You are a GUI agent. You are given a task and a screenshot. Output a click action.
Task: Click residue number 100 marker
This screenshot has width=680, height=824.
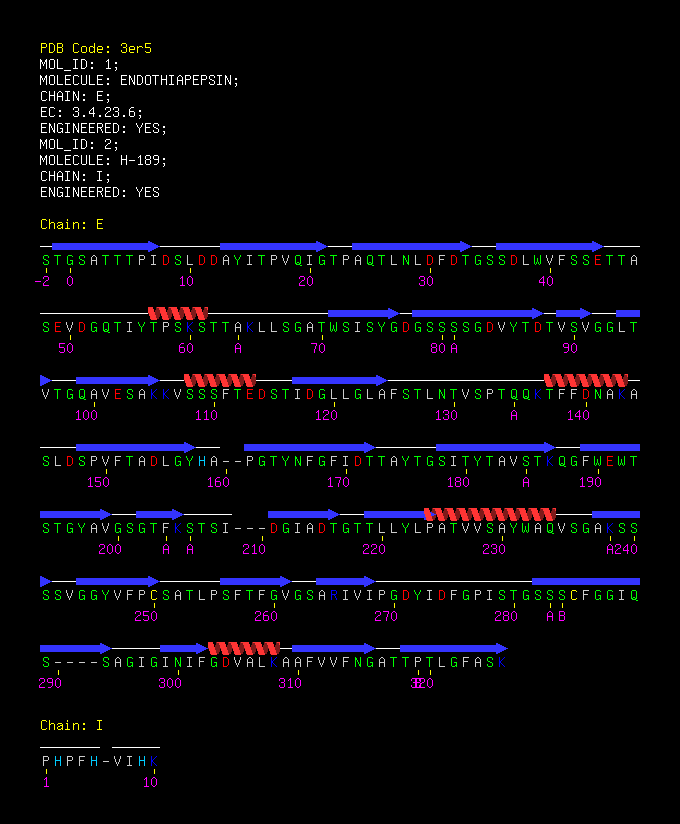point(86,416)
